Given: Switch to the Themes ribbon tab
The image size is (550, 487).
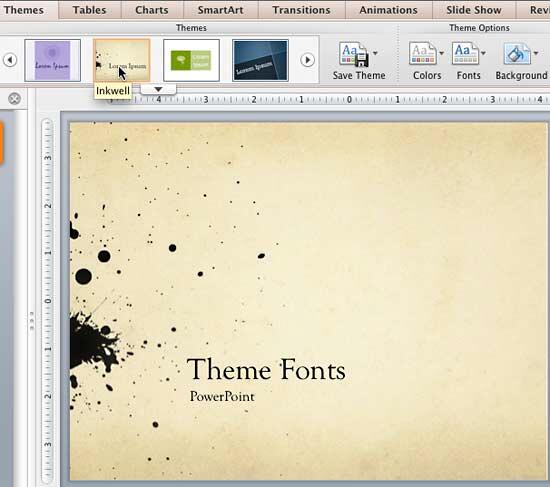Looking at the screenshot, I should coord(24,10).
